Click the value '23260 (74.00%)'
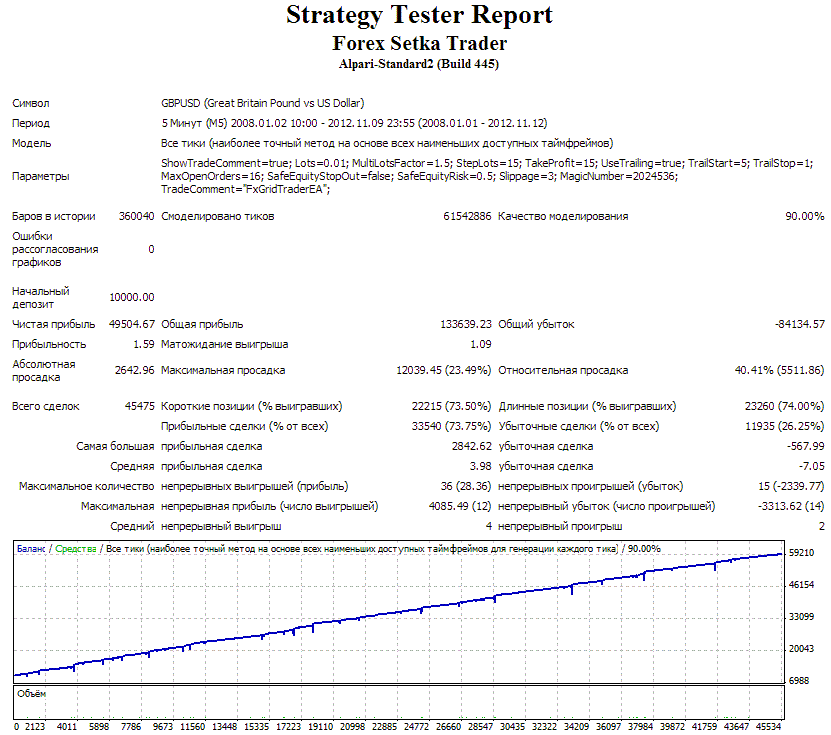The image size is (831, 735). click(x=784, y=406)
